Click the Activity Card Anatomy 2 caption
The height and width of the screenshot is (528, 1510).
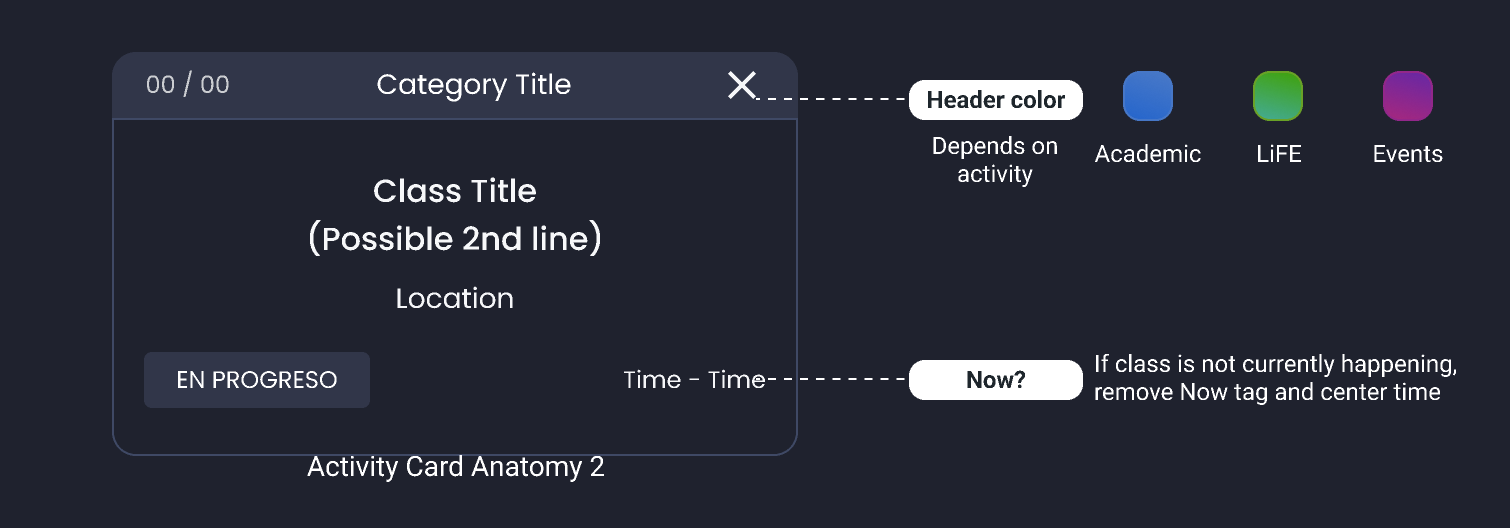pos(456,467)
